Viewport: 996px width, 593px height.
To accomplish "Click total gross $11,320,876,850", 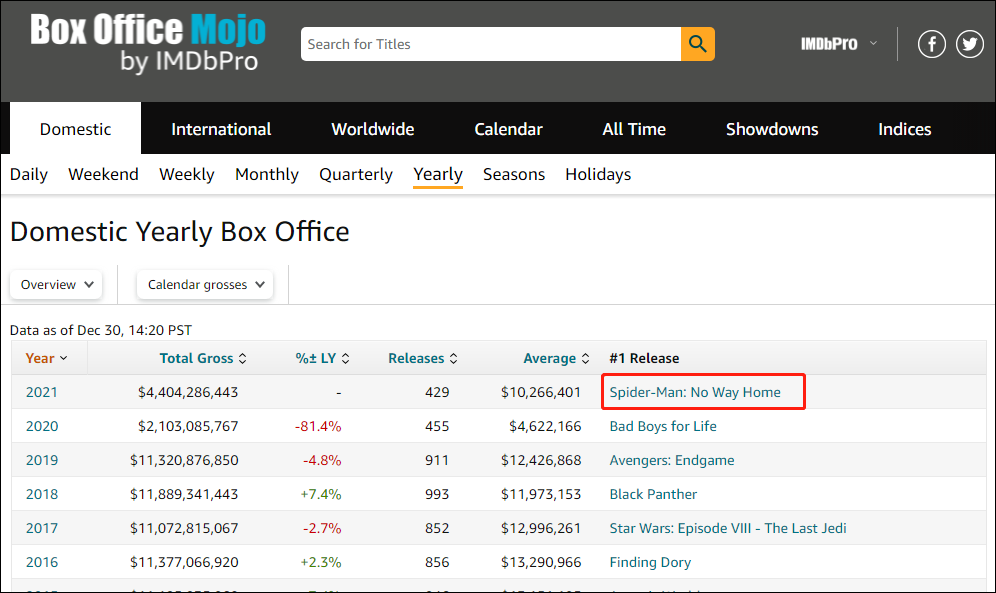I will 184,460.
